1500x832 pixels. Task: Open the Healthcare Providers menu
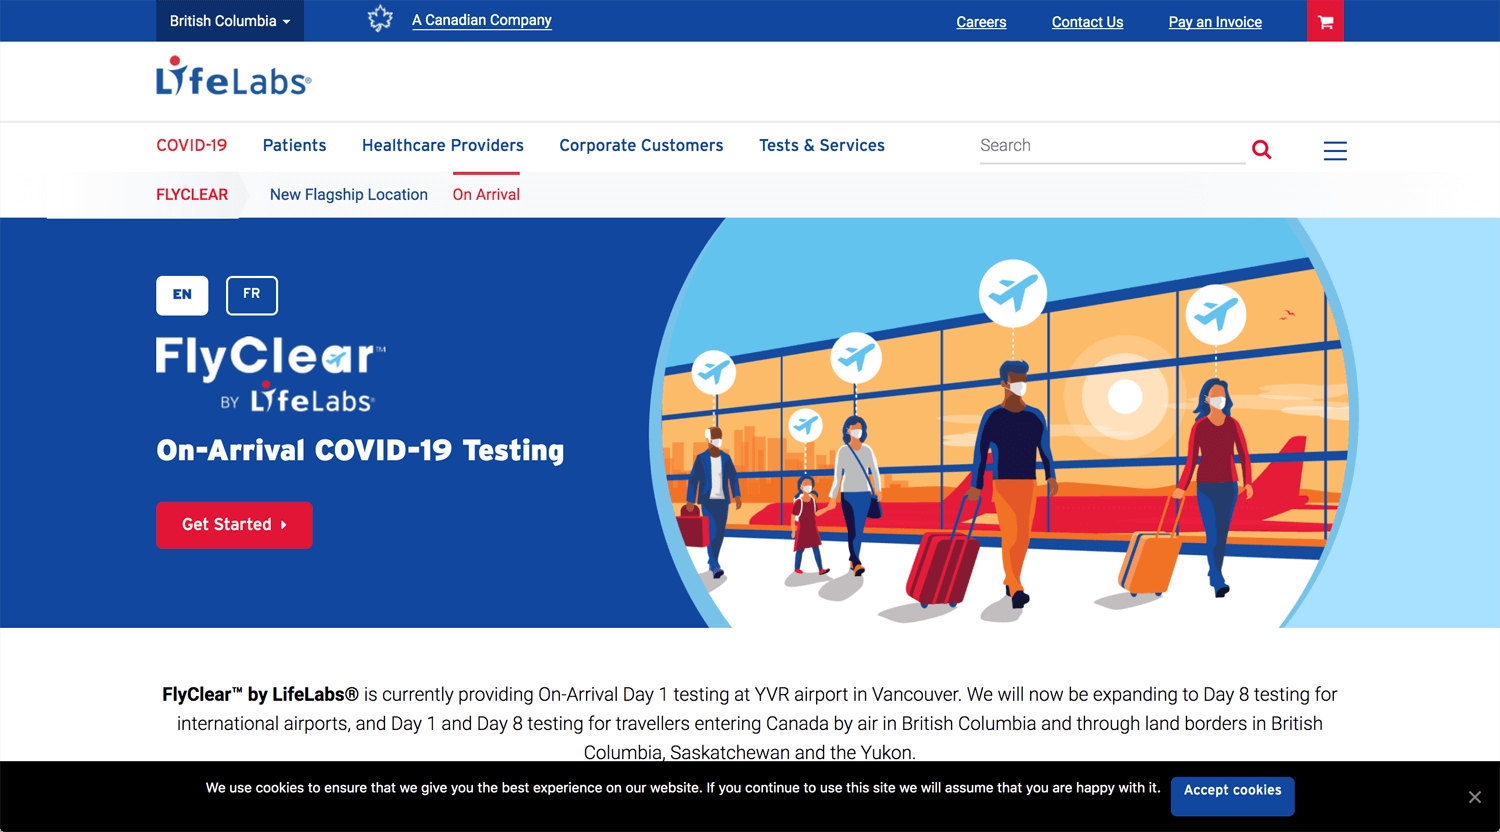(x=443, y=145)
